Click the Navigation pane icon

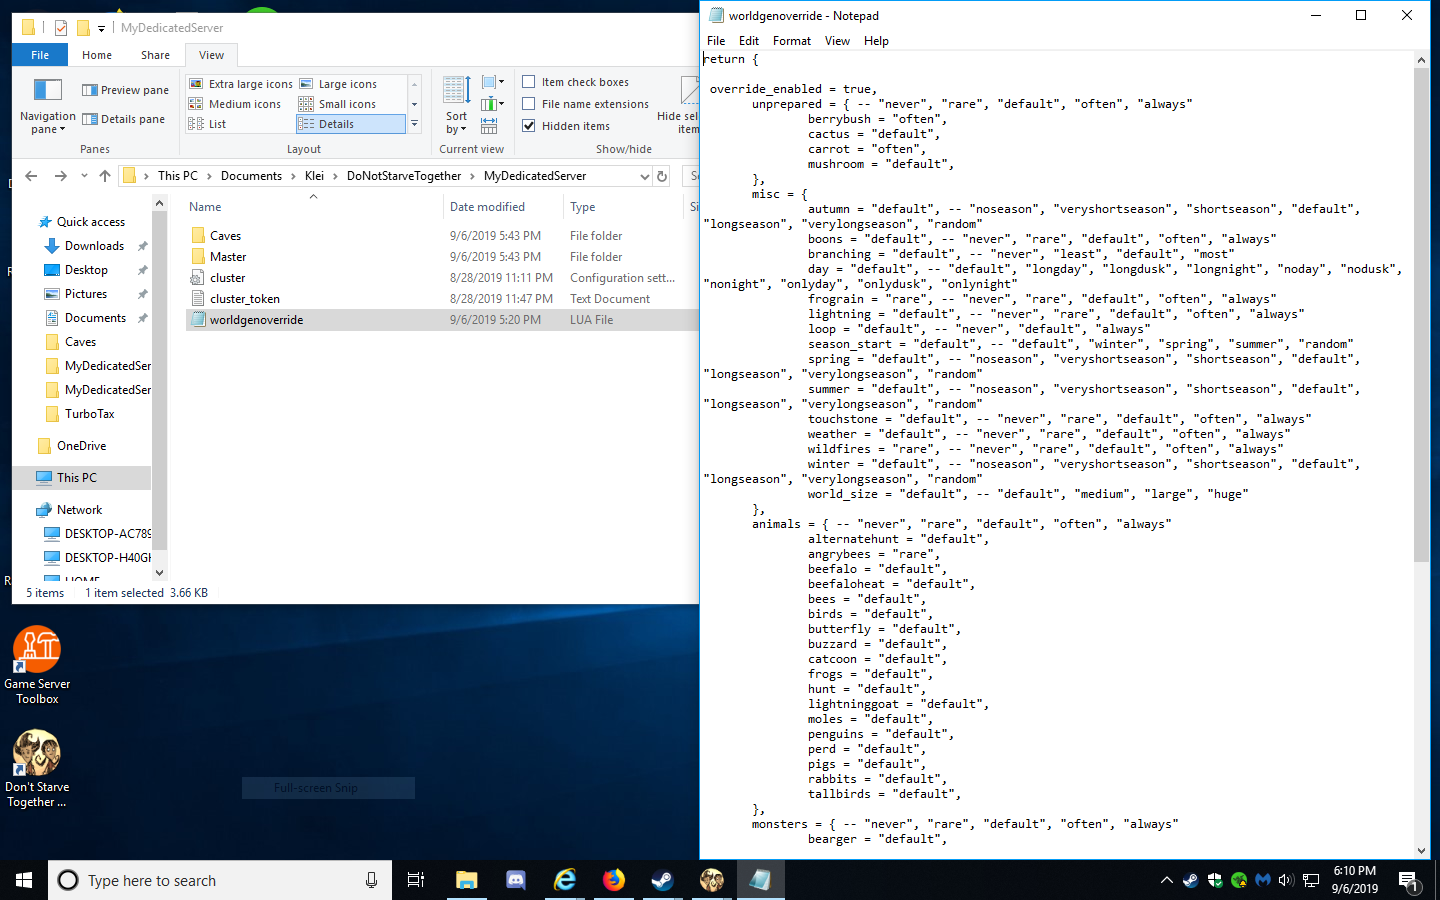tap(47, 92)
